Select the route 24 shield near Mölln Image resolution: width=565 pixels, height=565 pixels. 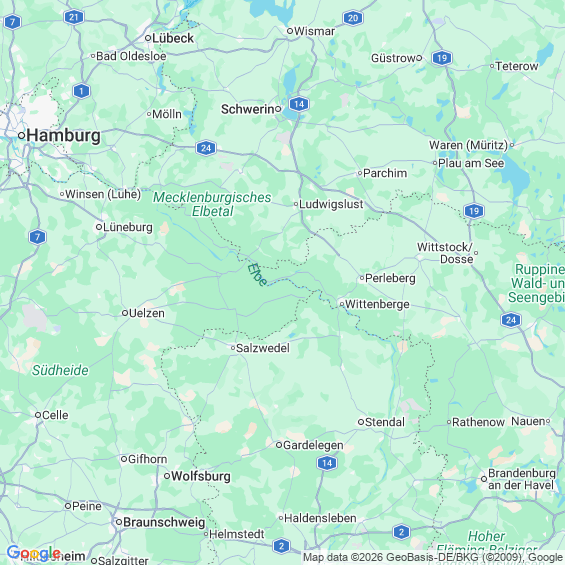(x=206, y=148)
